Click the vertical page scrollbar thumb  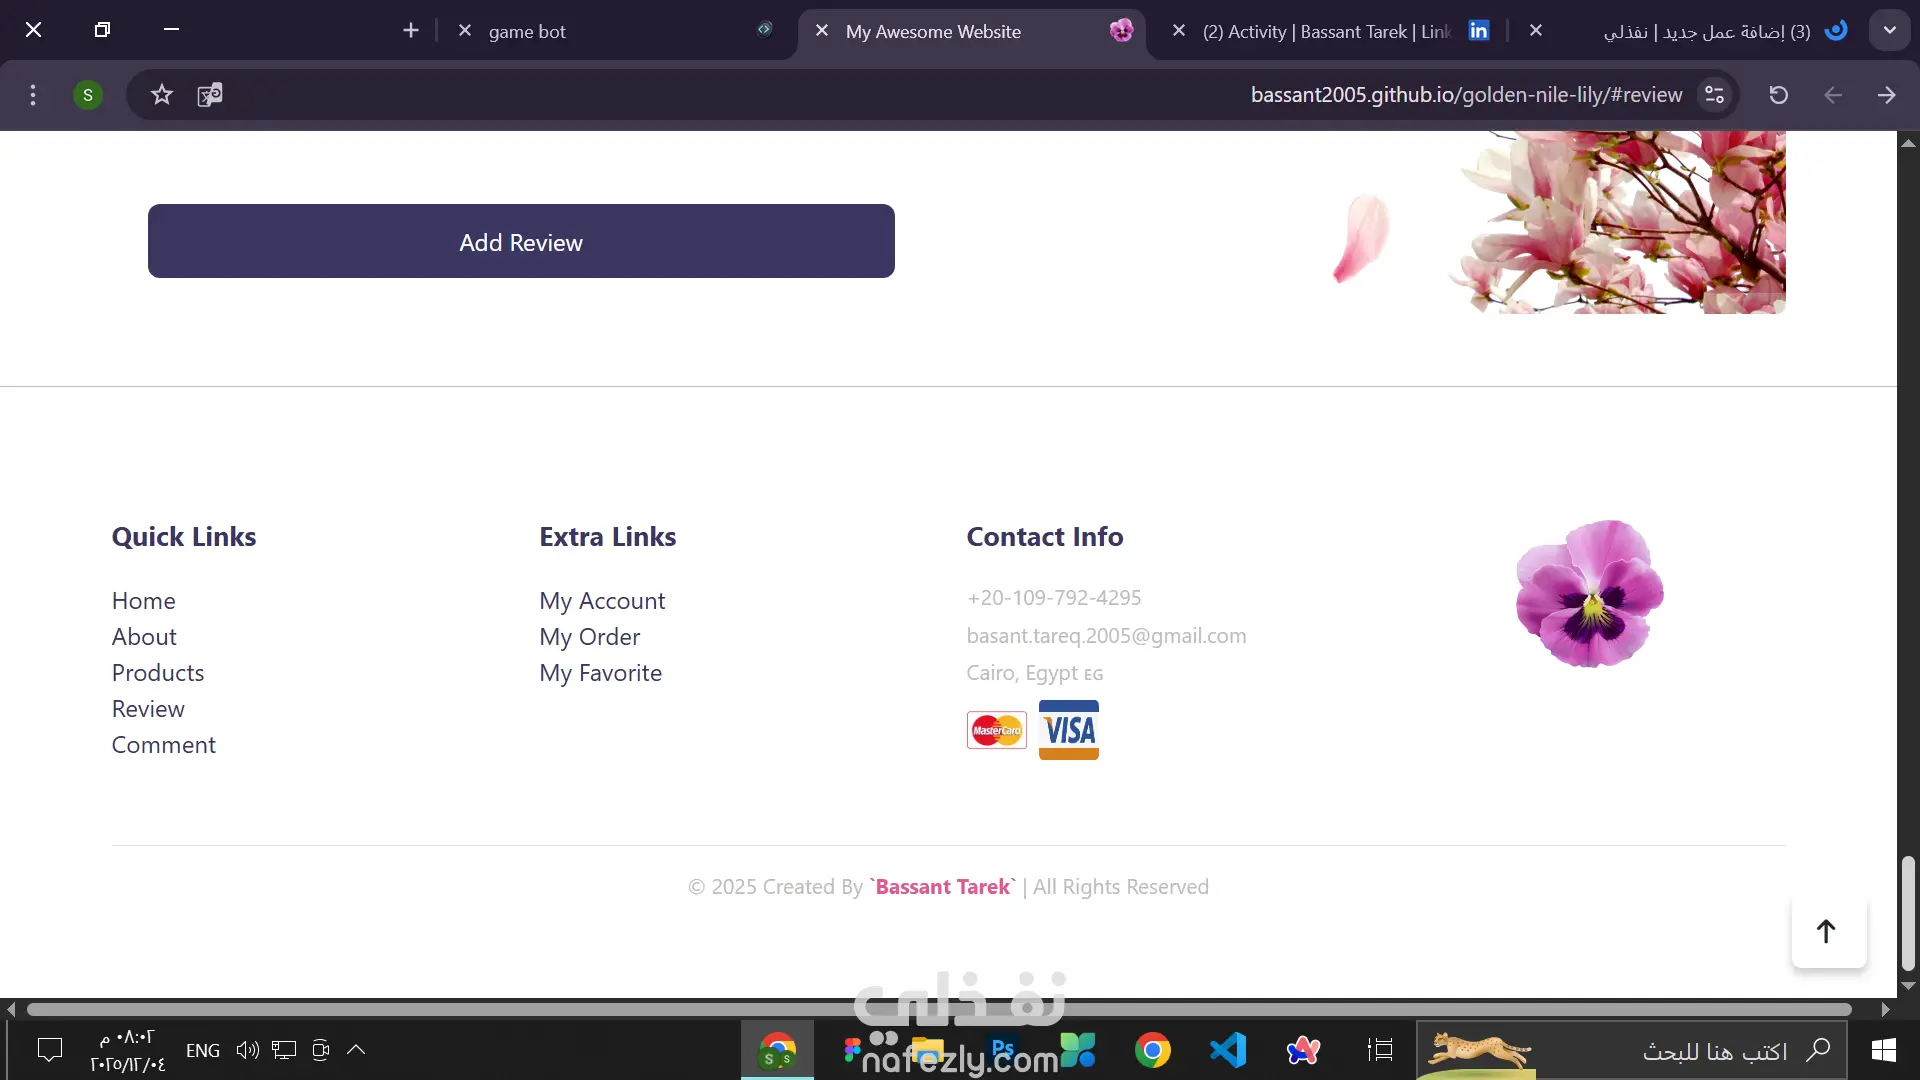pyautogui.click(x=1908, y=912)
